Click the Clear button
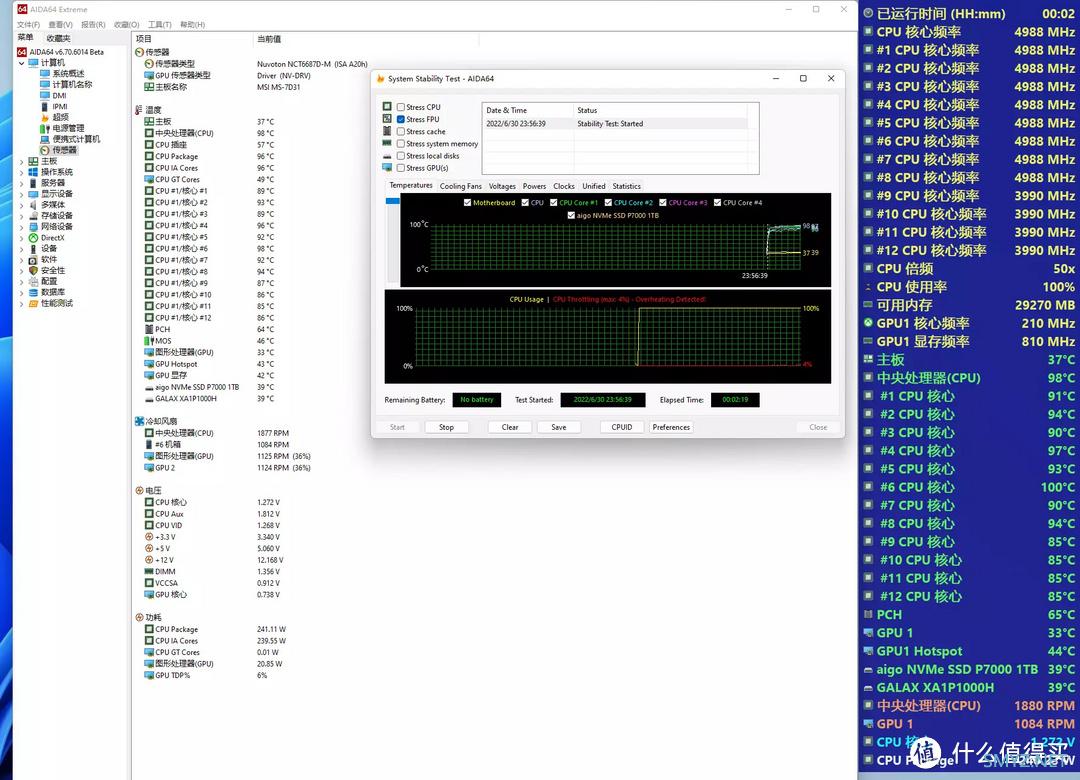The height and width of the screenshot is (780, 1080). click(x=510, y=427)
